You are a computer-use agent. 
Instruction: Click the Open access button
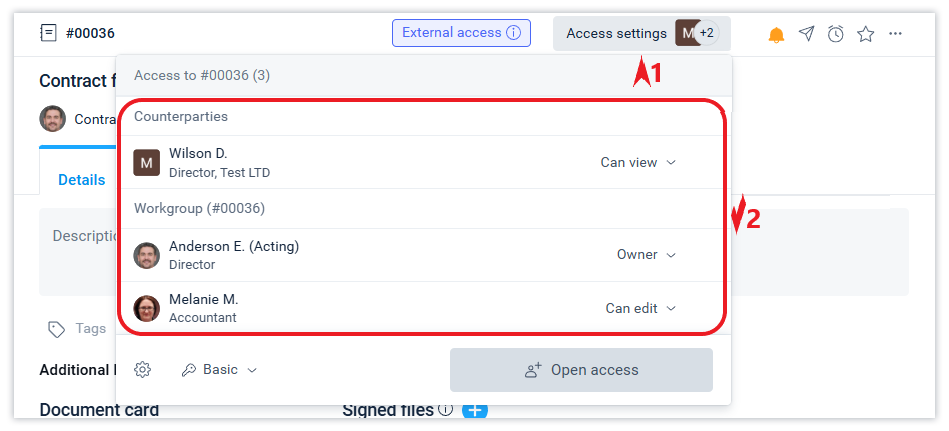tap(581, 370)
